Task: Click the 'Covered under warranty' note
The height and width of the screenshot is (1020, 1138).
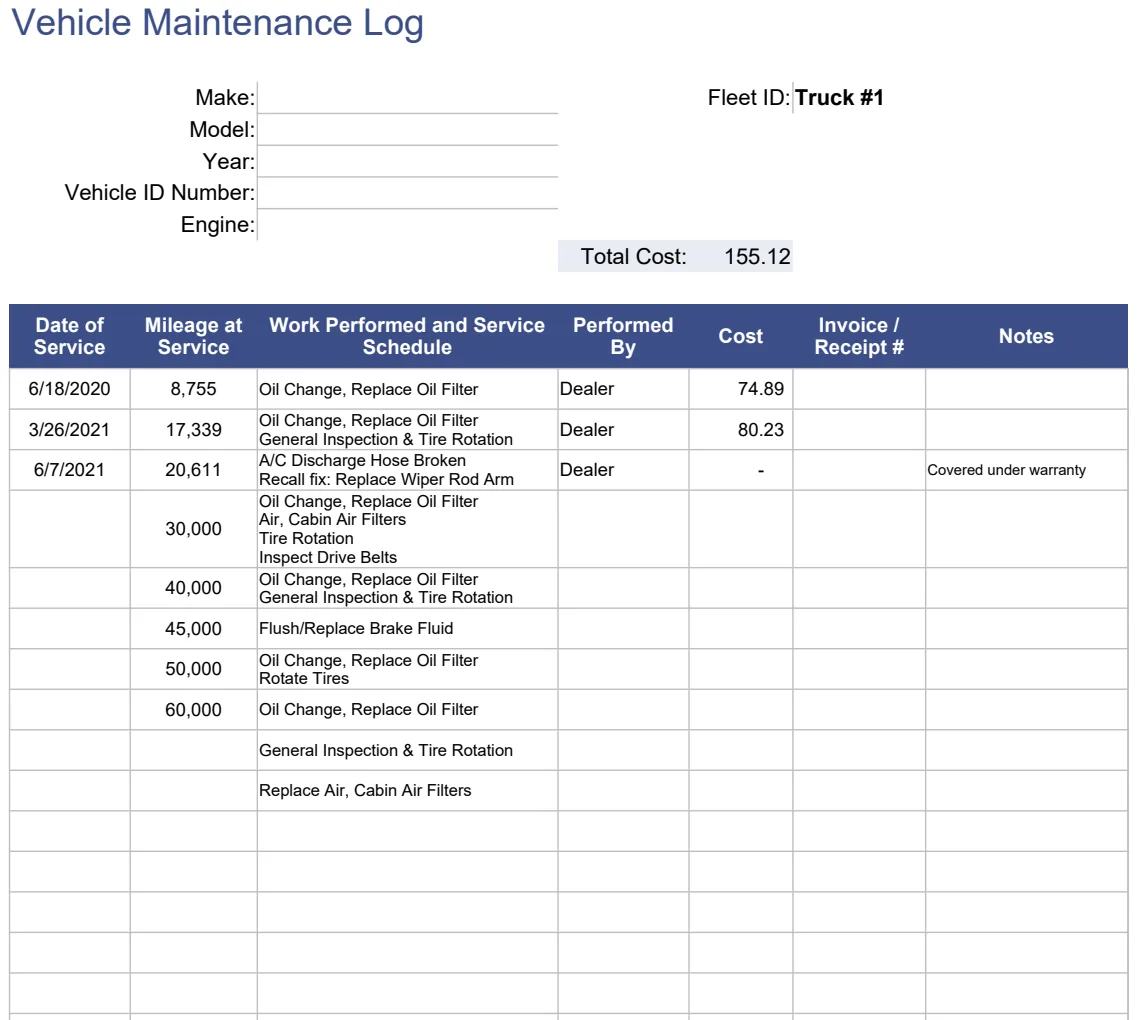Action: click(x=1006, y=470)
